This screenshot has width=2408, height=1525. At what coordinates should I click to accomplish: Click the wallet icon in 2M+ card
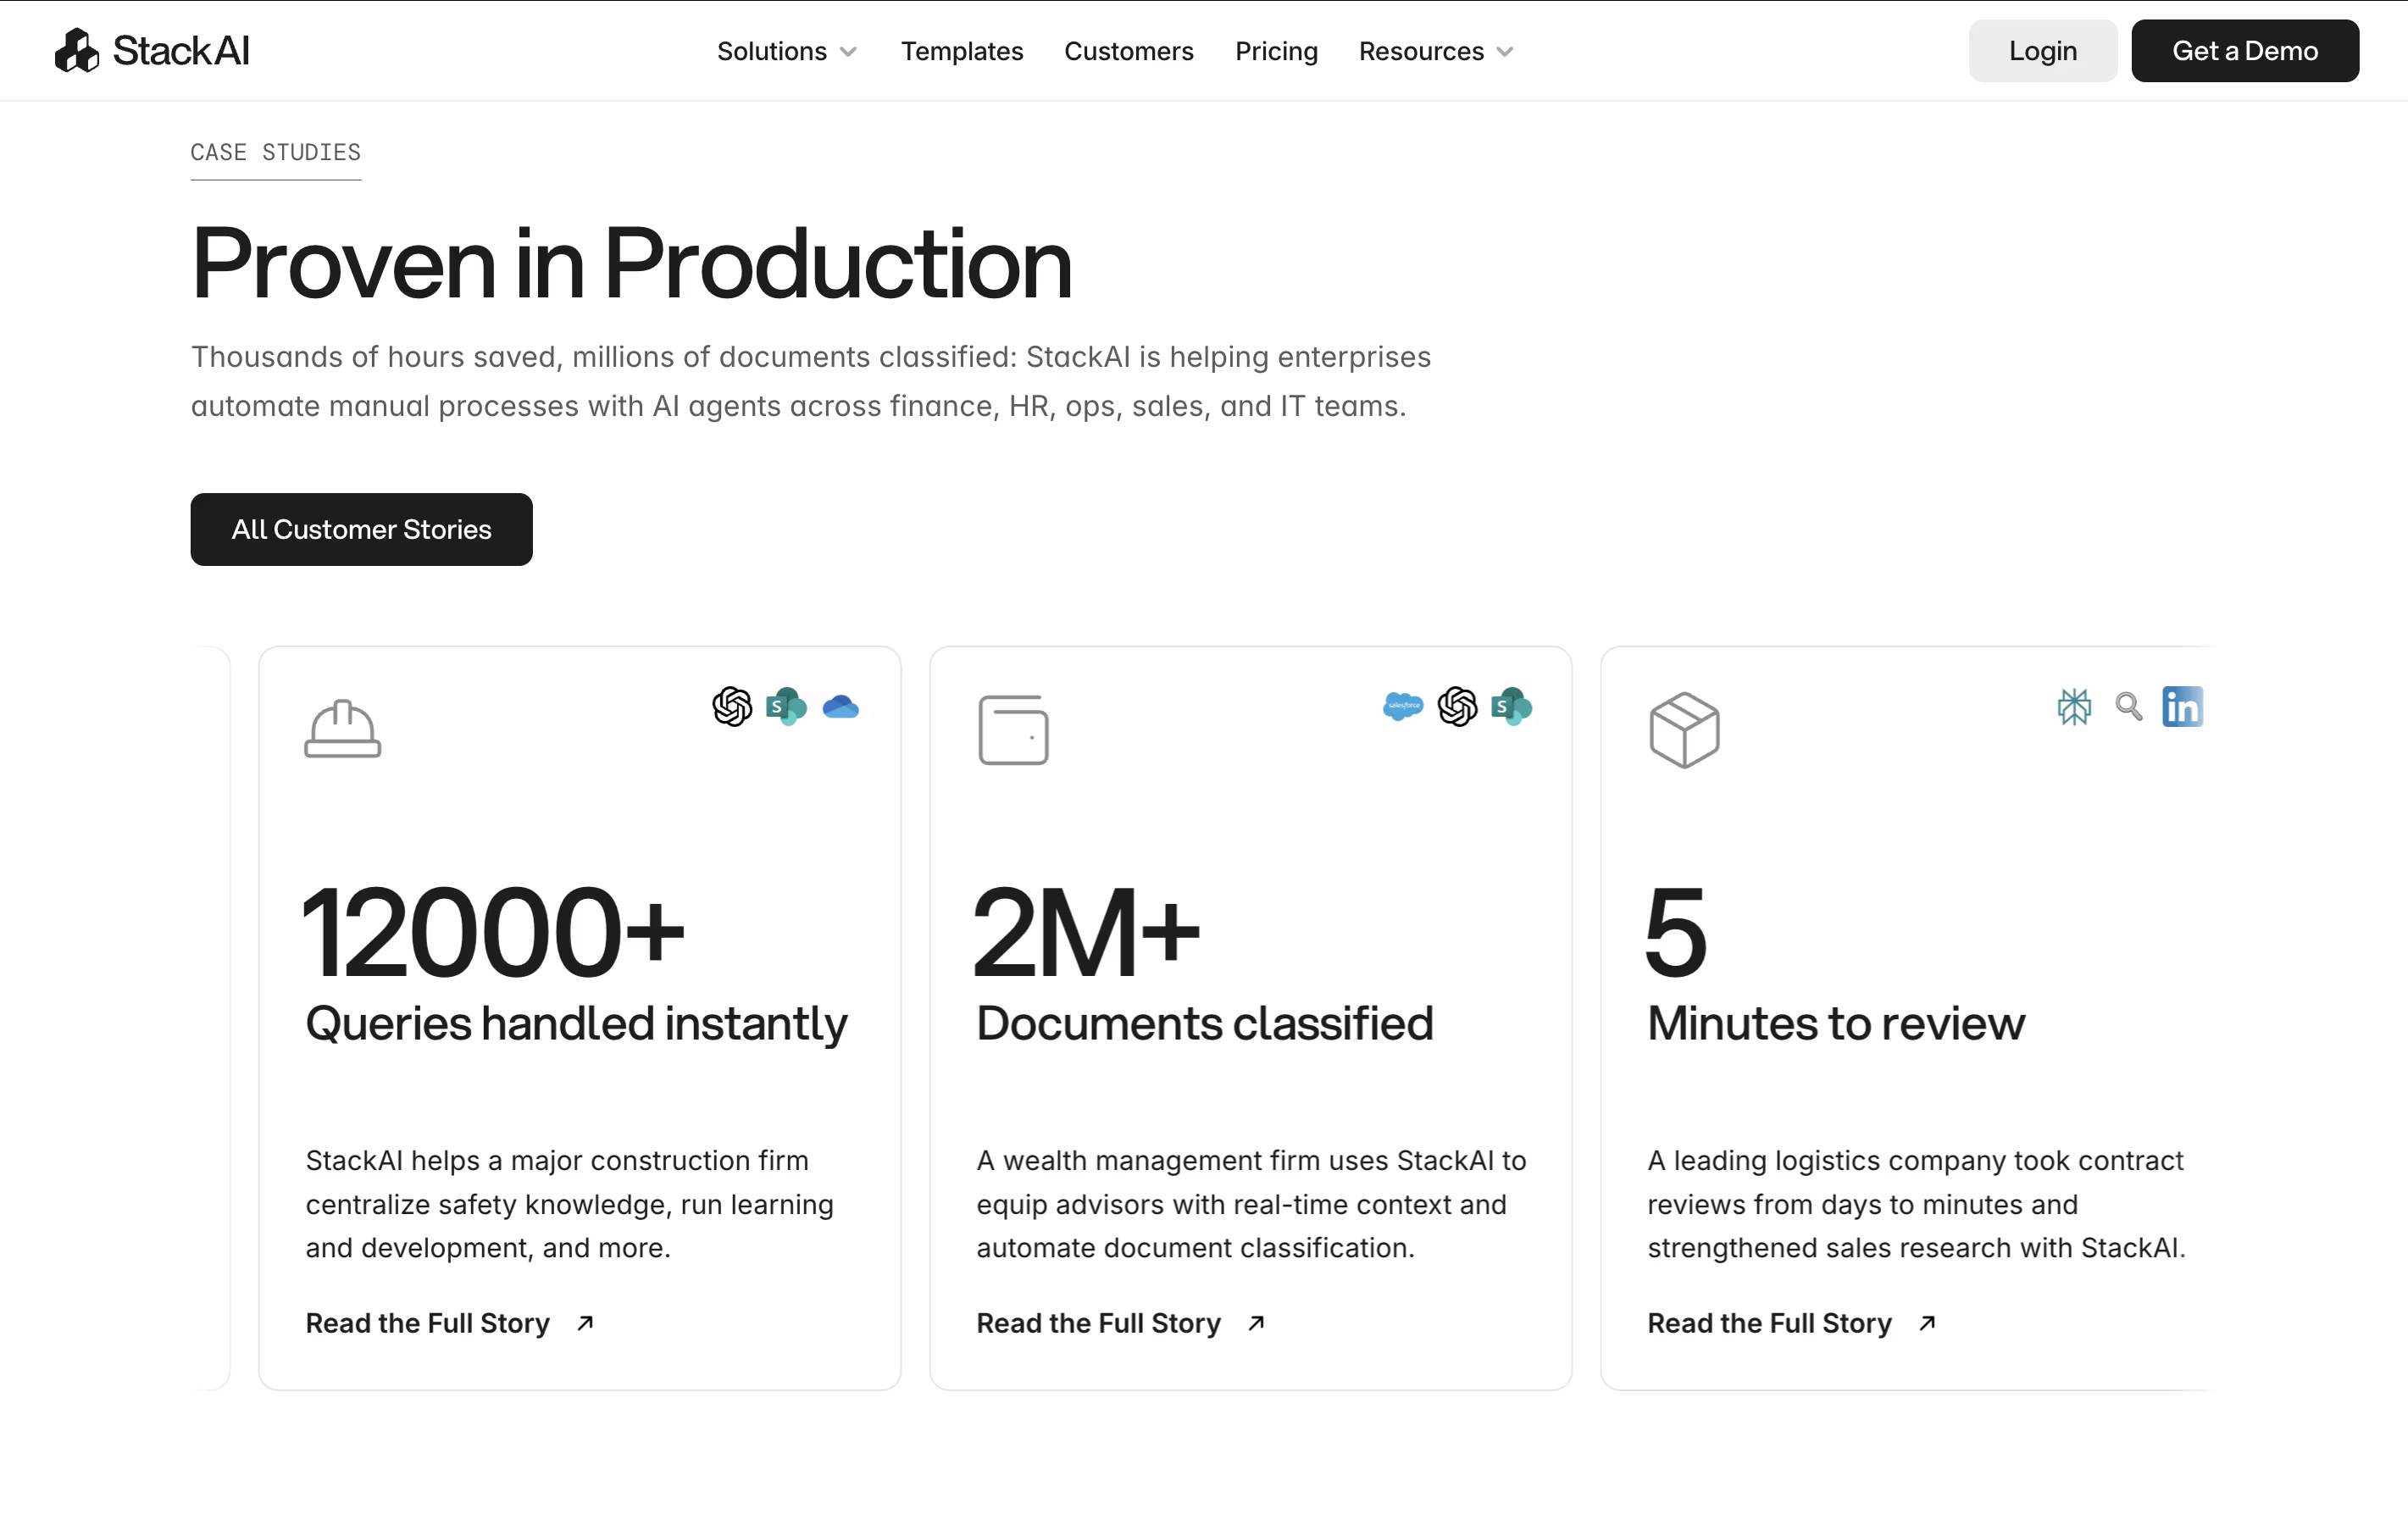click(1013, 730)
